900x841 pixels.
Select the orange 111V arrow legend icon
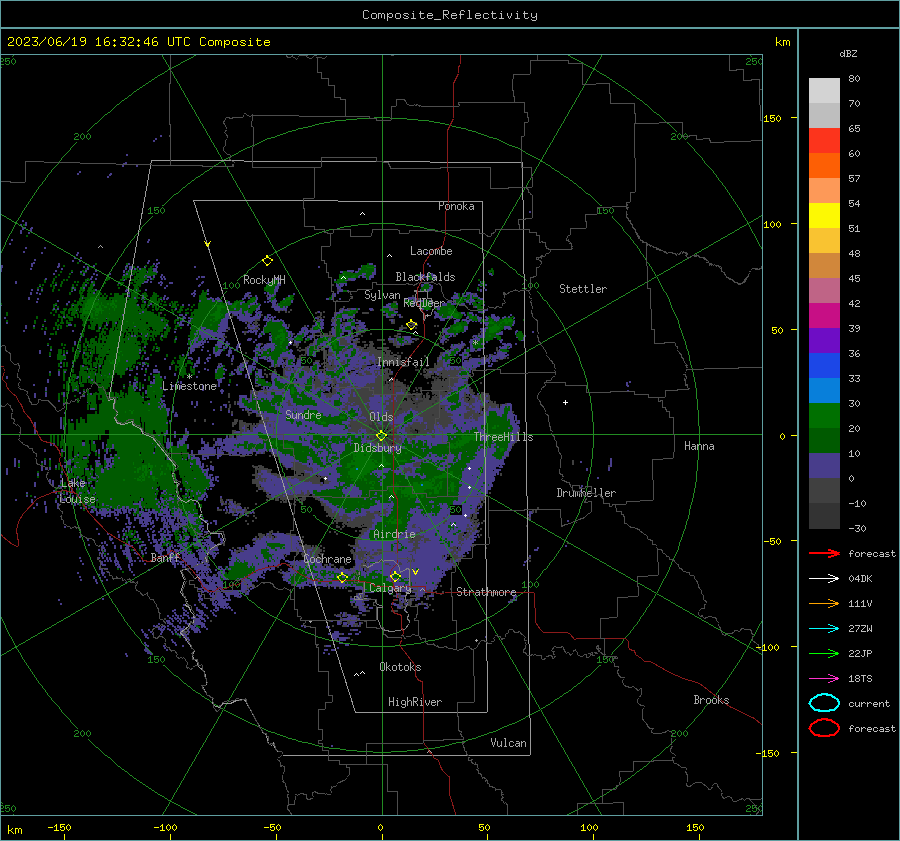click(824, 603)
